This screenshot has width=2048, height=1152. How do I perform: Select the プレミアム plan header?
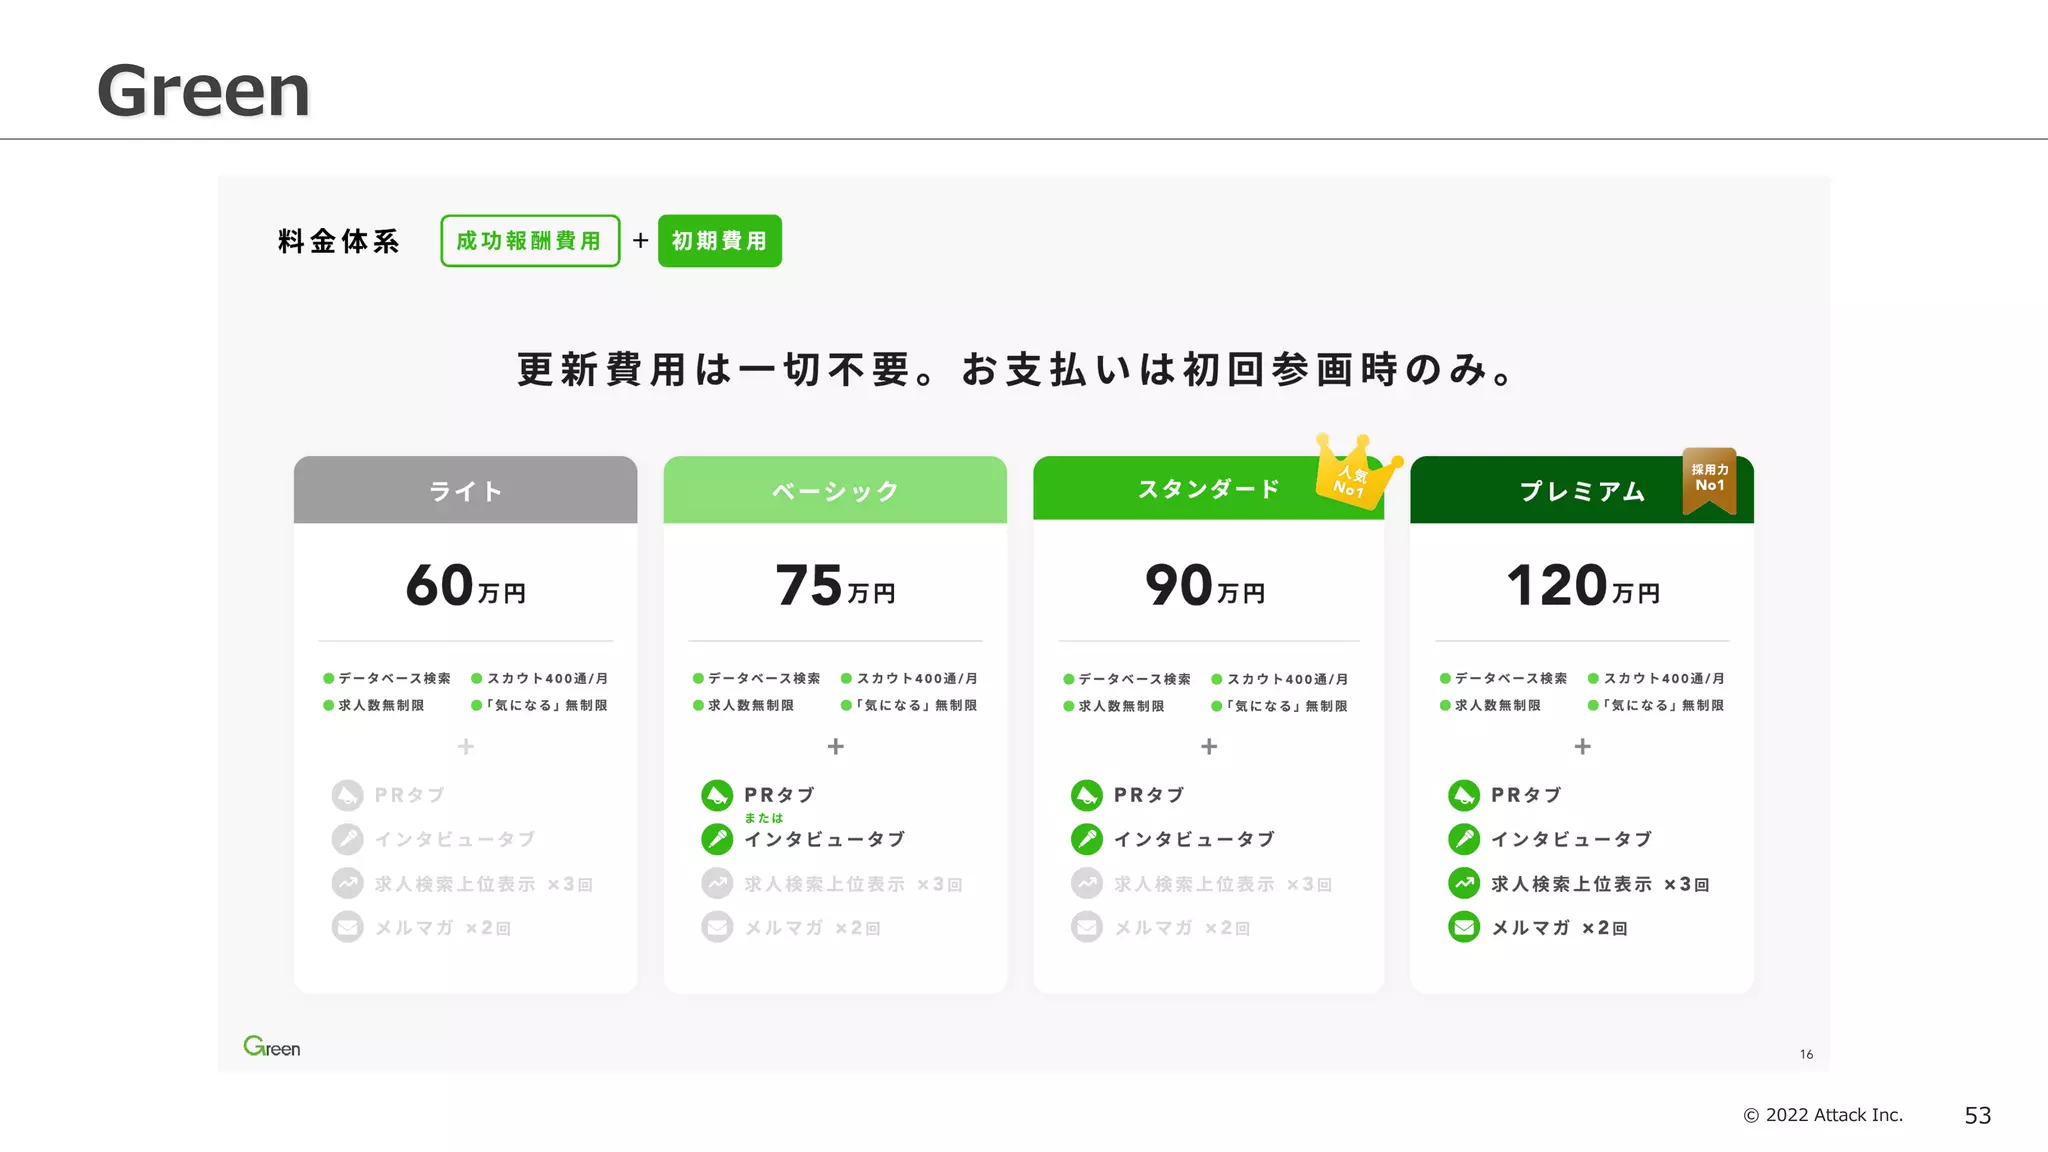(x=1581, y=490)
